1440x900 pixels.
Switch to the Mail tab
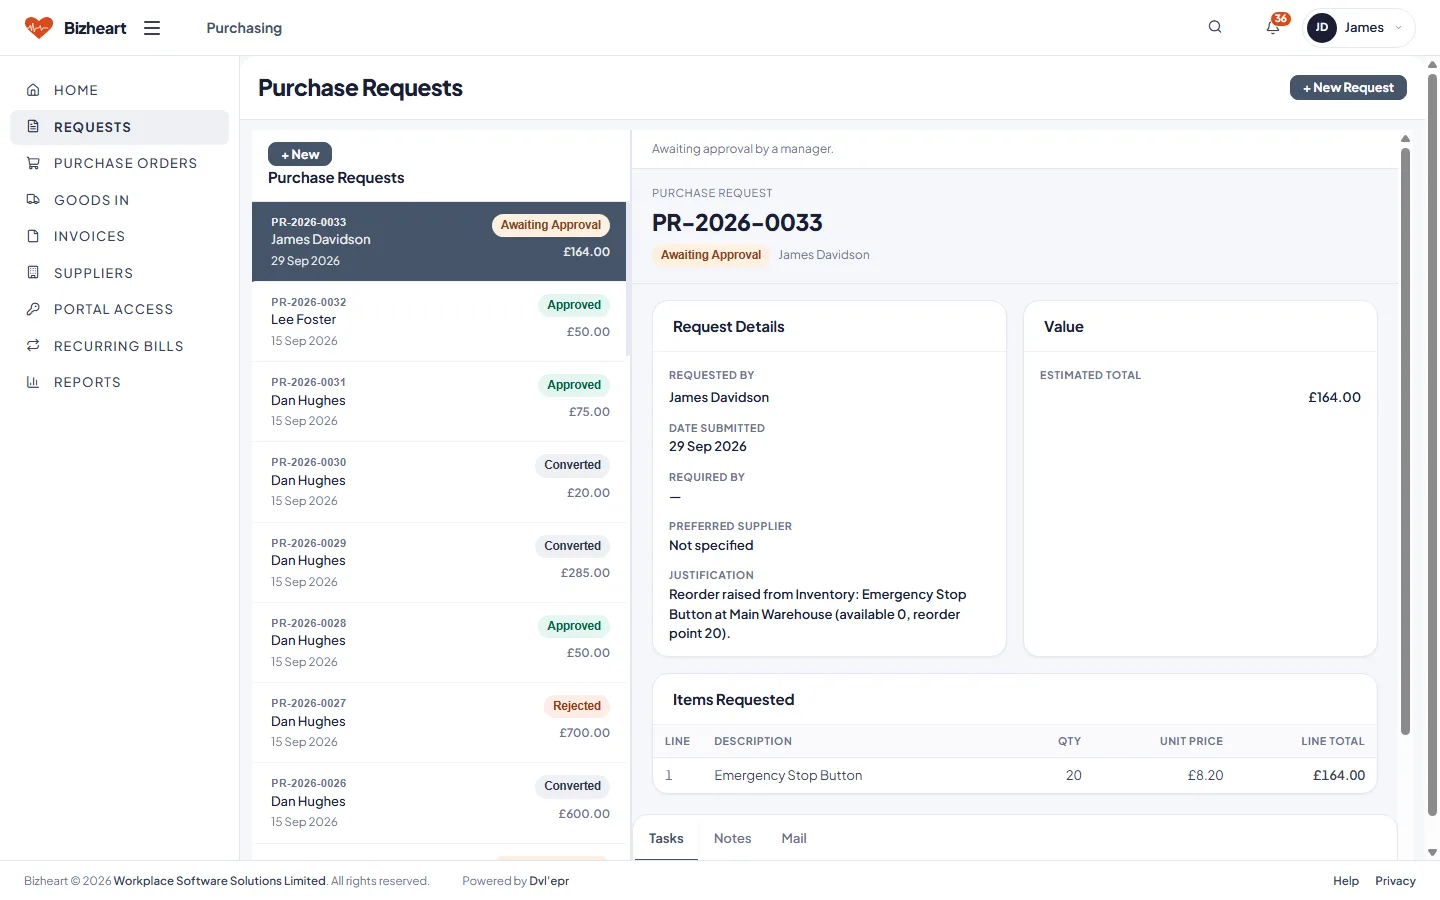pyautogui.click(x=794, y=838)
